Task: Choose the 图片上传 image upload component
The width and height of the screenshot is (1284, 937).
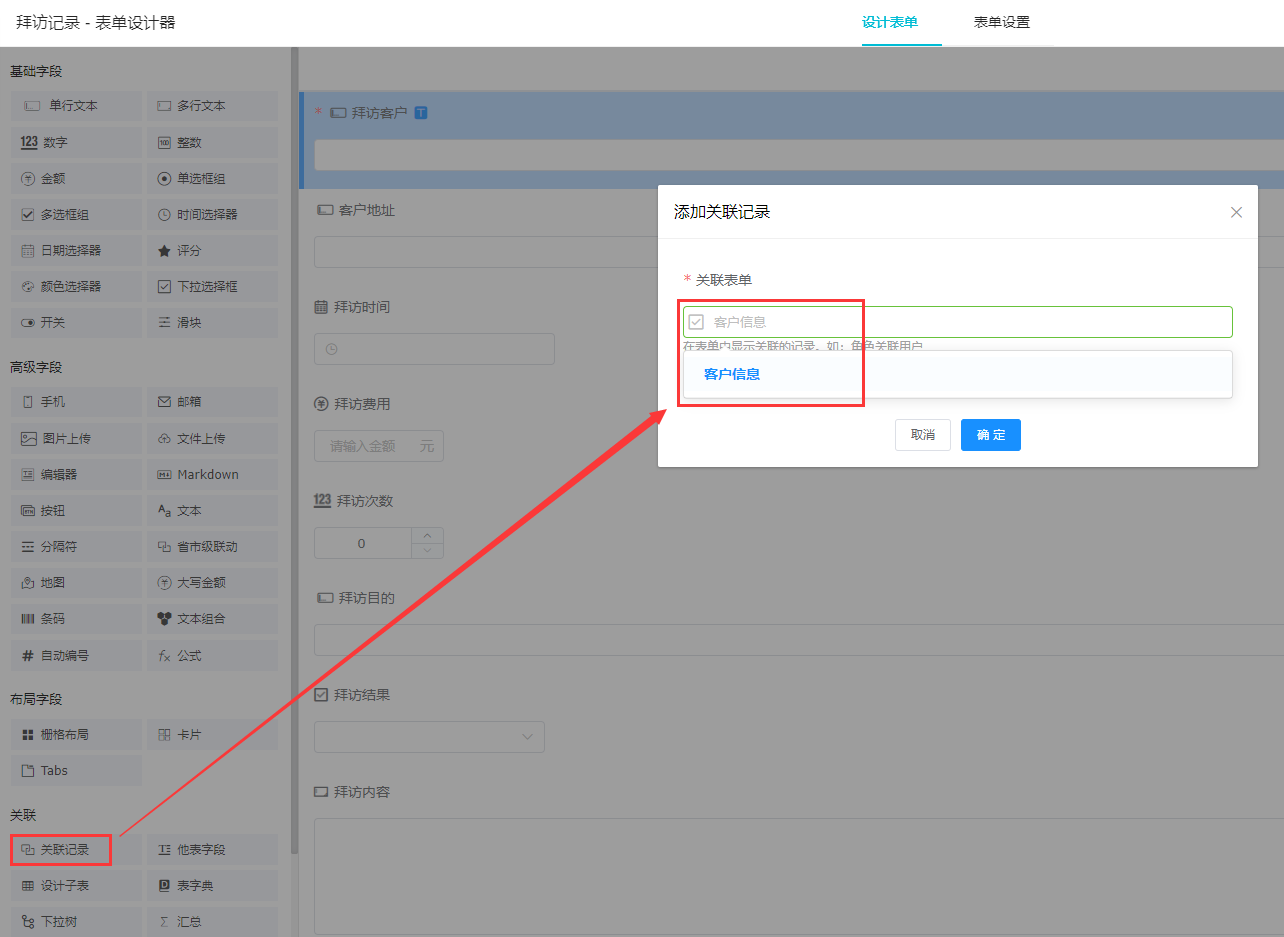Action: point(76,438)
